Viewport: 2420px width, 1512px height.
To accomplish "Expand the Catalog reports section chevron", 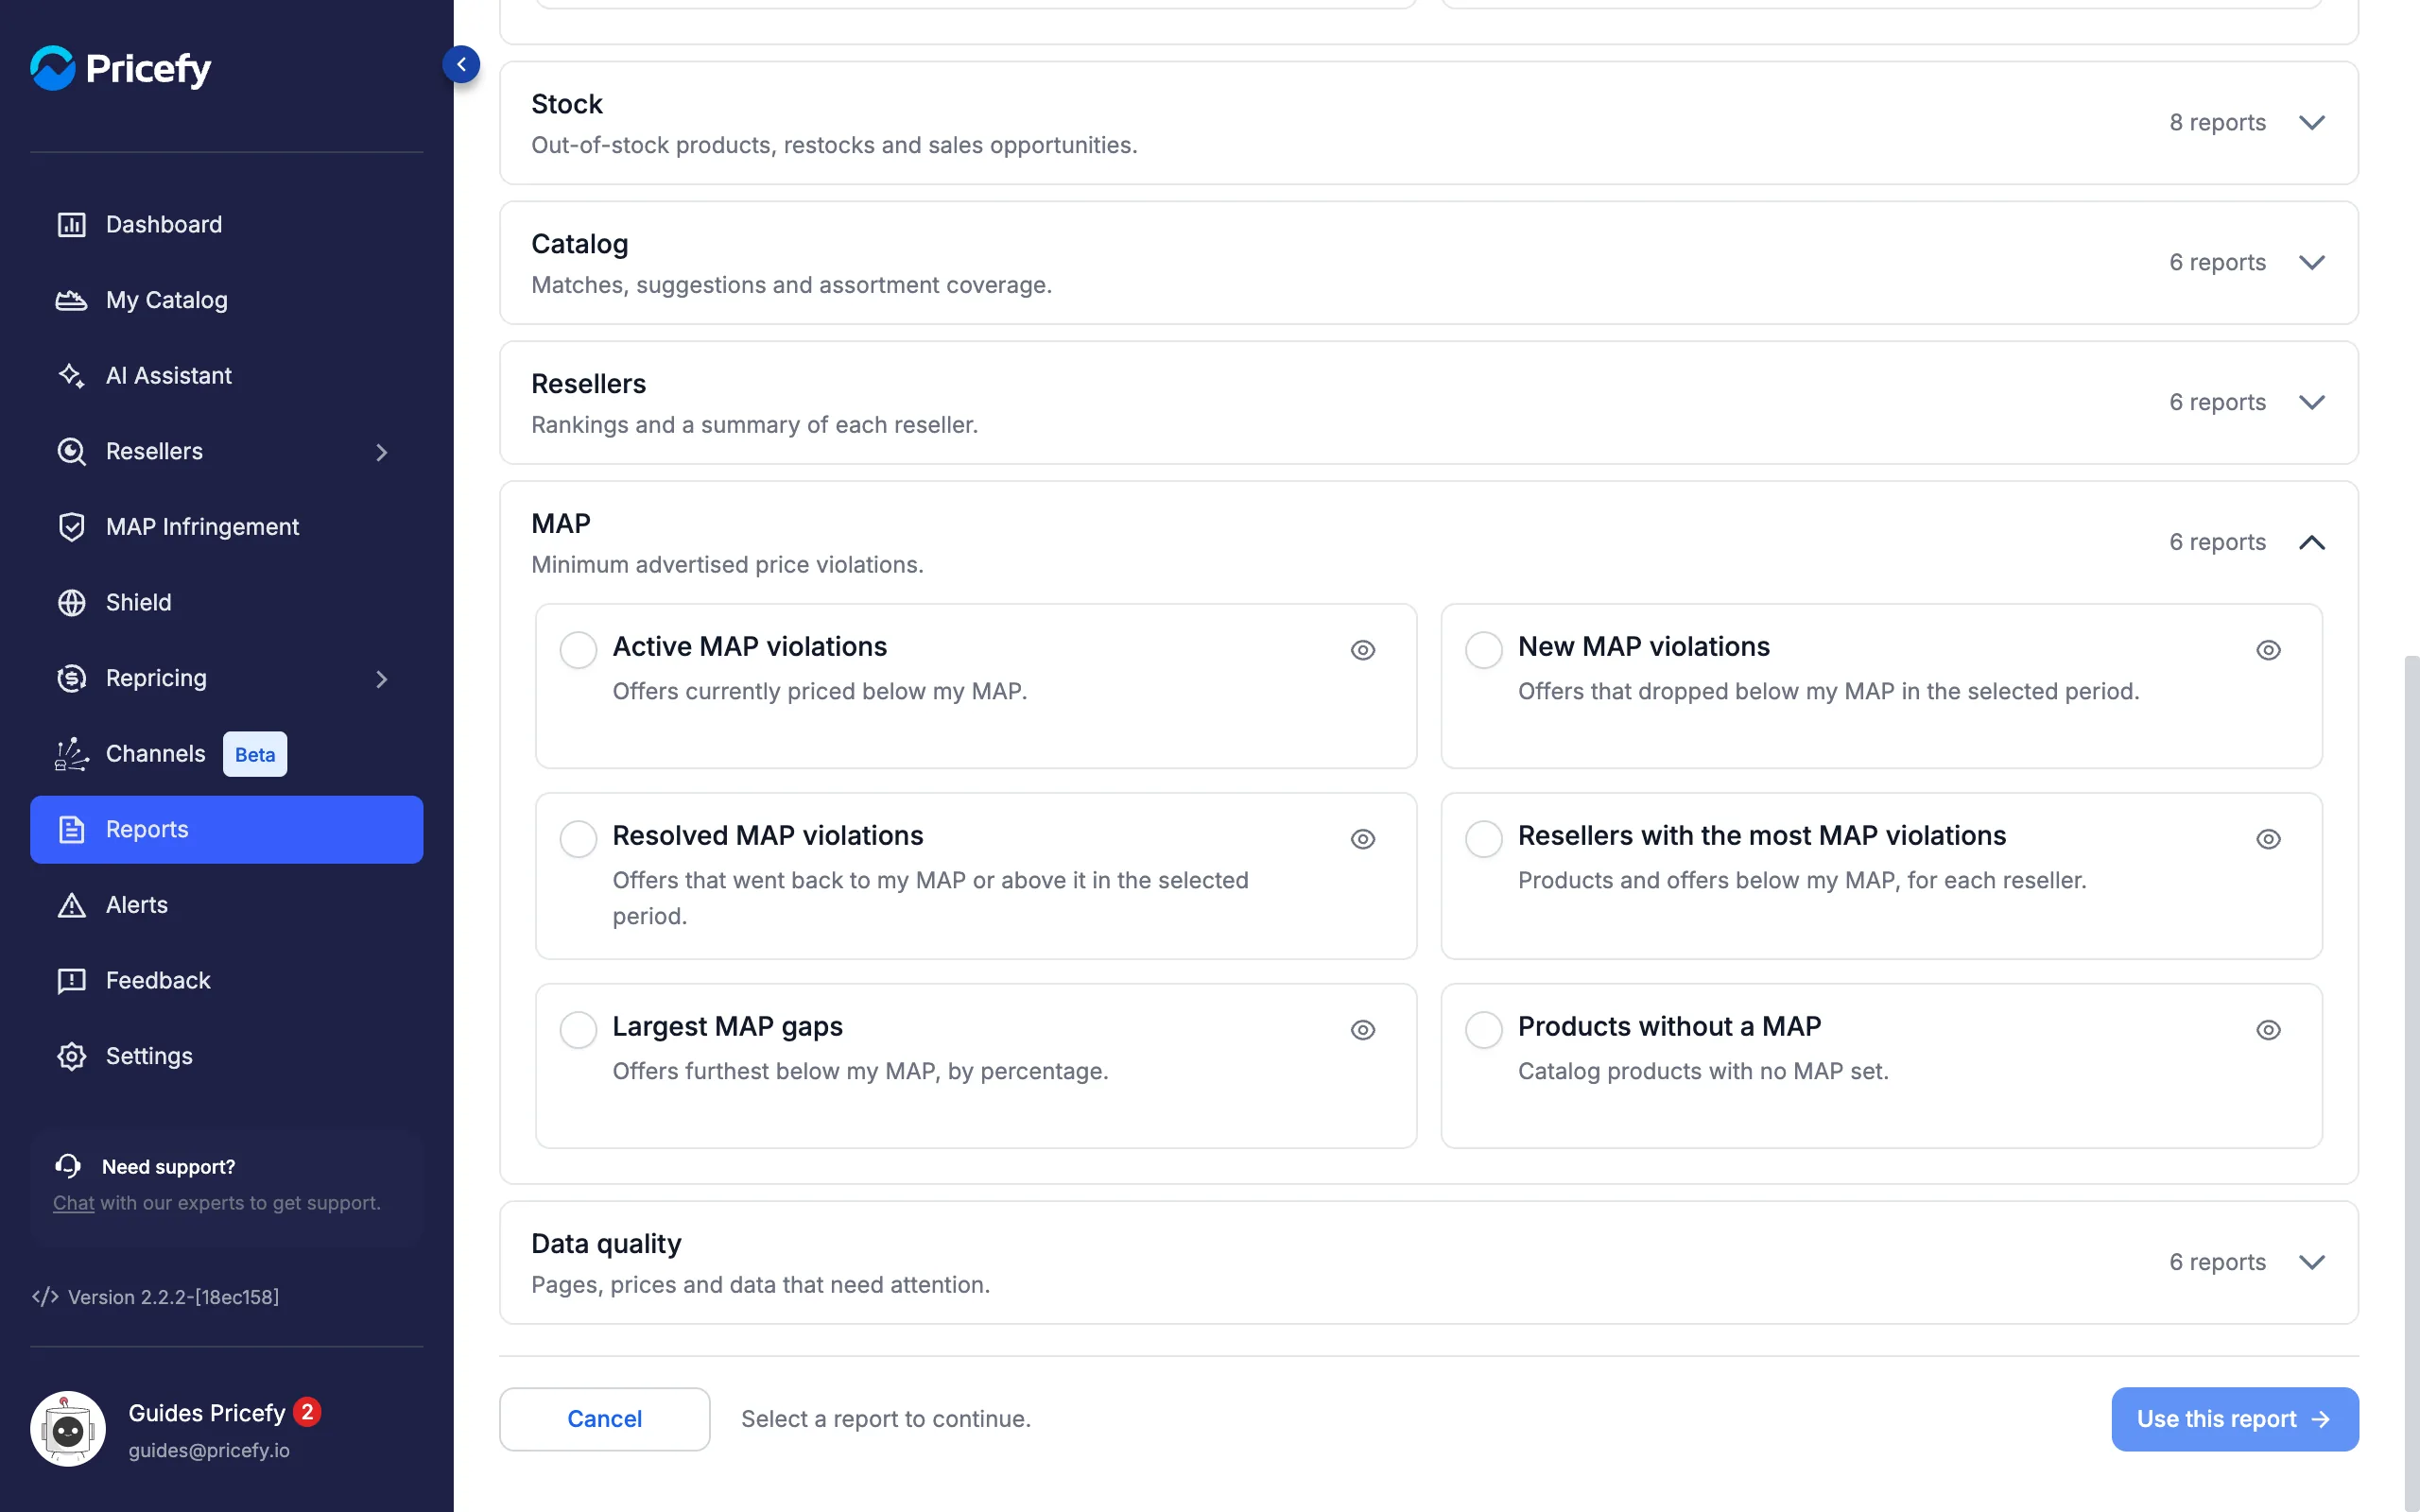I will pyautogui.click(x=2312, y=263).
